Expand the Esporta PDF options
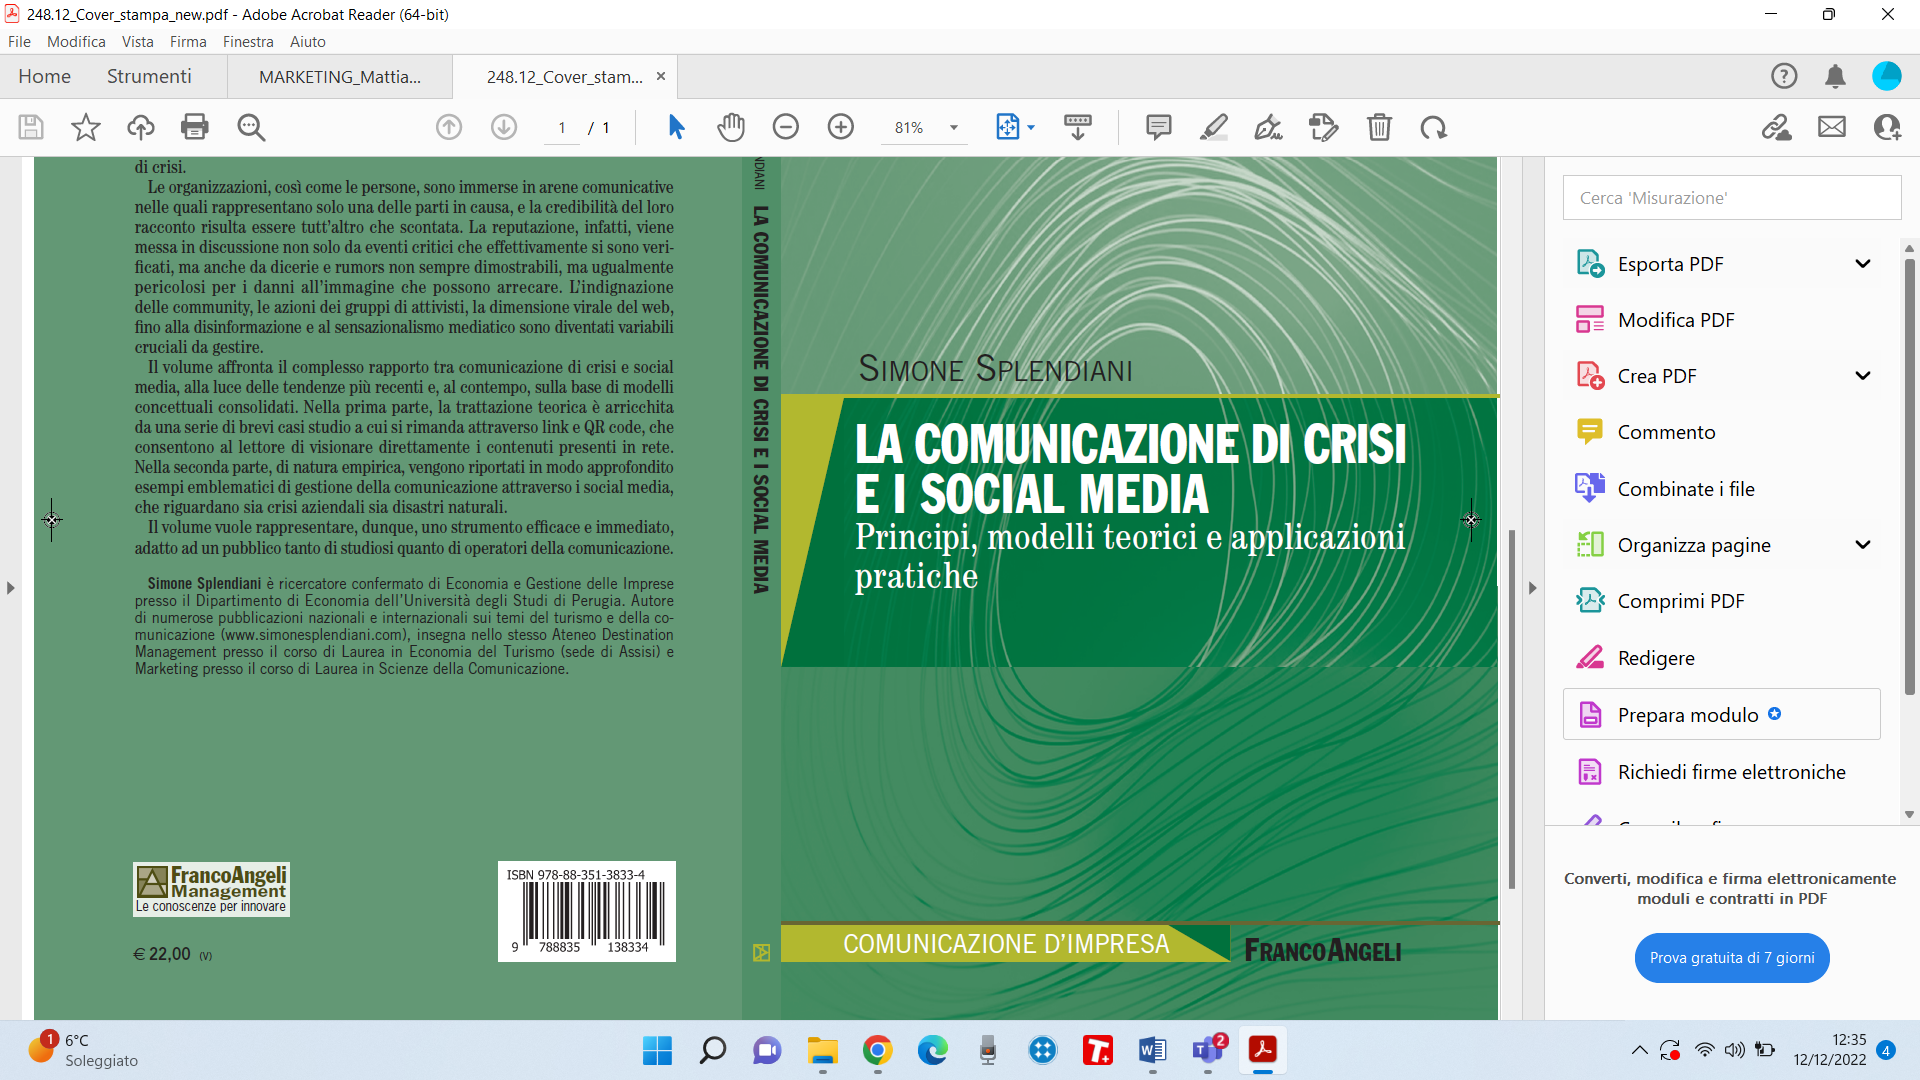Viewport: 1920px width, 1080px height. [x=1862, y=264]
